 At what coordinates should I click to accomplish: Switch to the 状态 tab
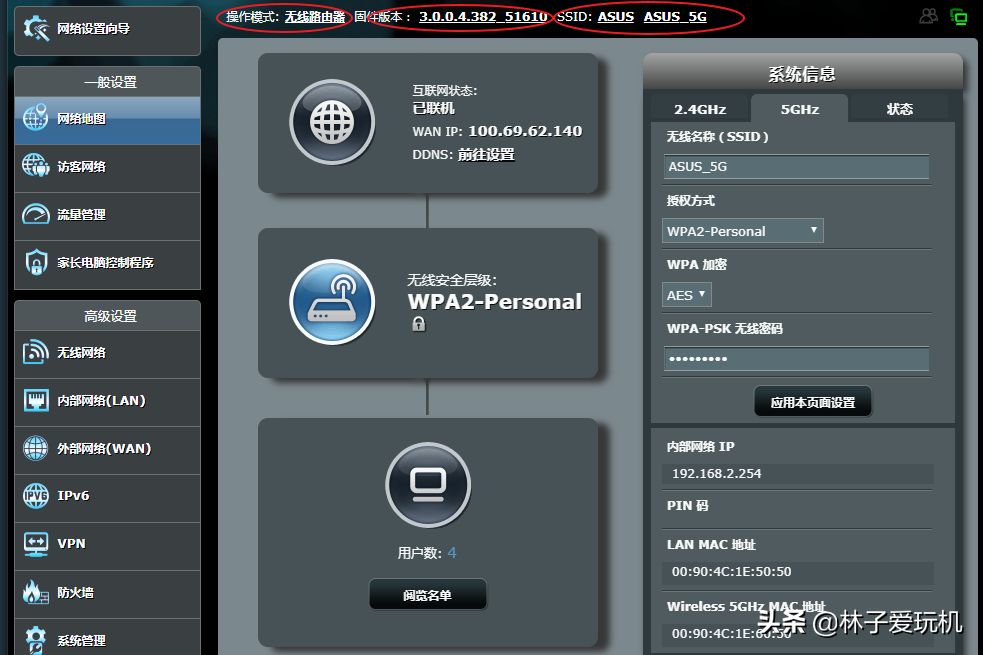pyautogui.click(x=900, y=109)
